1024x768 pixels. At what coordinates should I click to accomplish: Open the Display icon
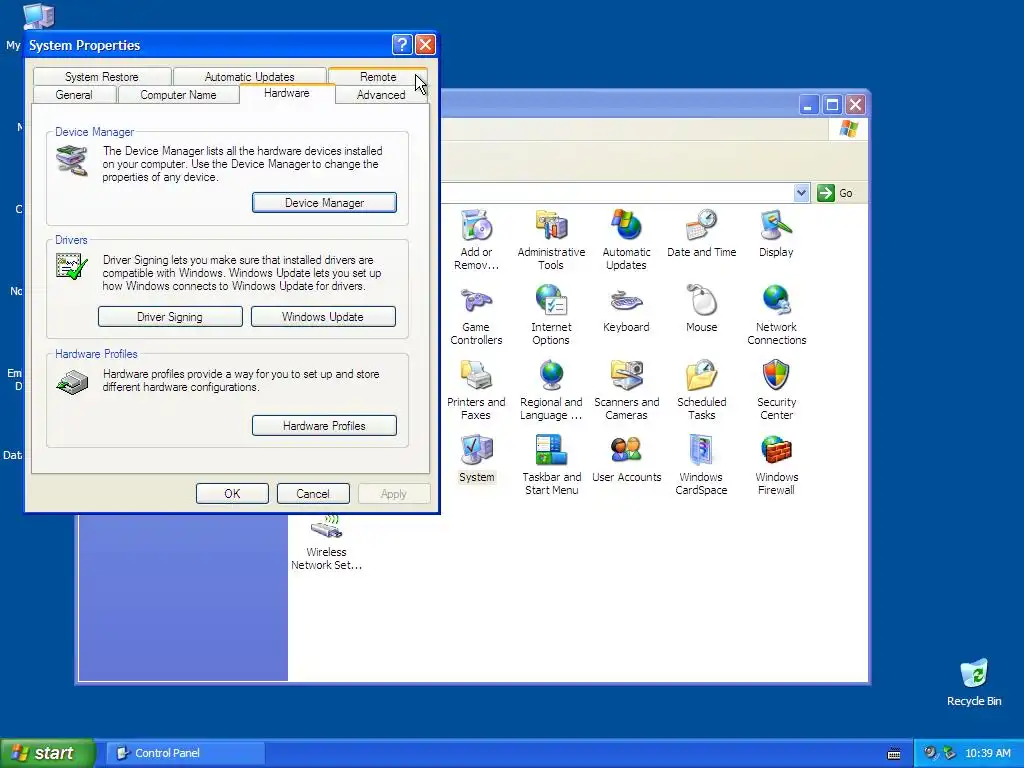coord(776,234)
